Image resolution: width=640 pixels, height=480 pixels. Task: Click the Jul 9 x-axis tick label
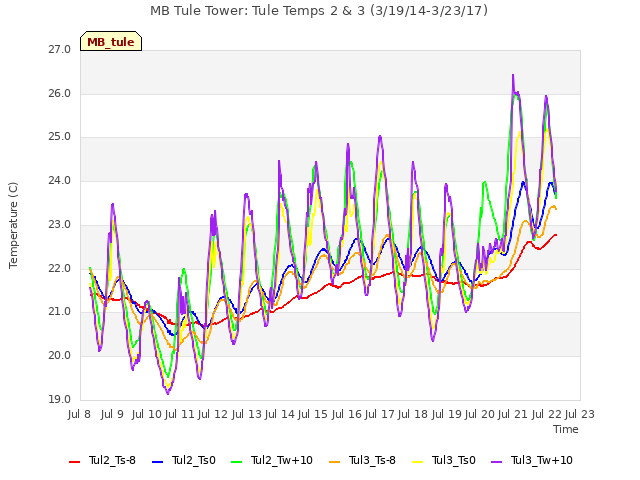tap(112, 415)
